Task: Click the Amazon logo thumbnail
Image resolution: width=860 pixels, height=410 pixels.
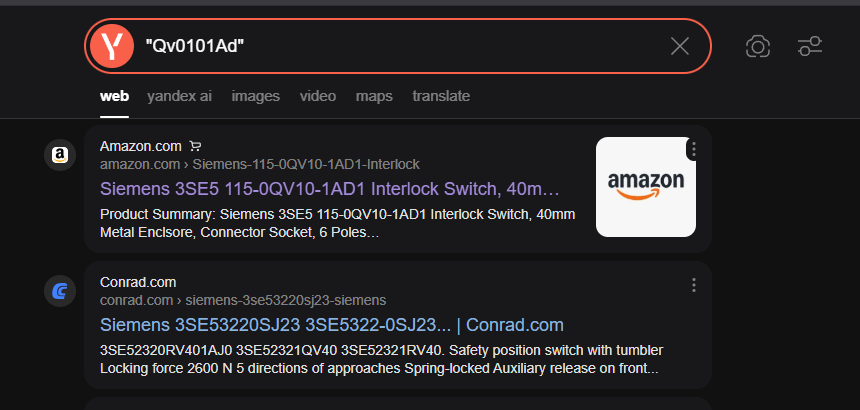Action: [645, 187]
